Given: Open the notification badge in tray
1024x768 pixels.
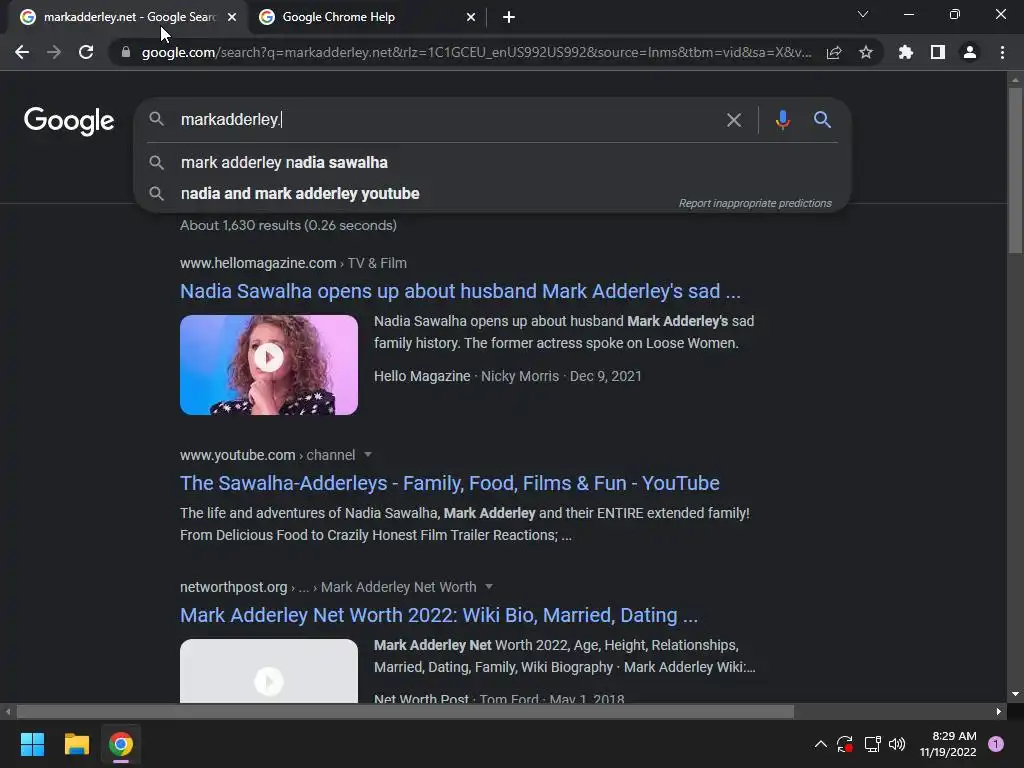Looking at the screenshot, I should [996, 744].
